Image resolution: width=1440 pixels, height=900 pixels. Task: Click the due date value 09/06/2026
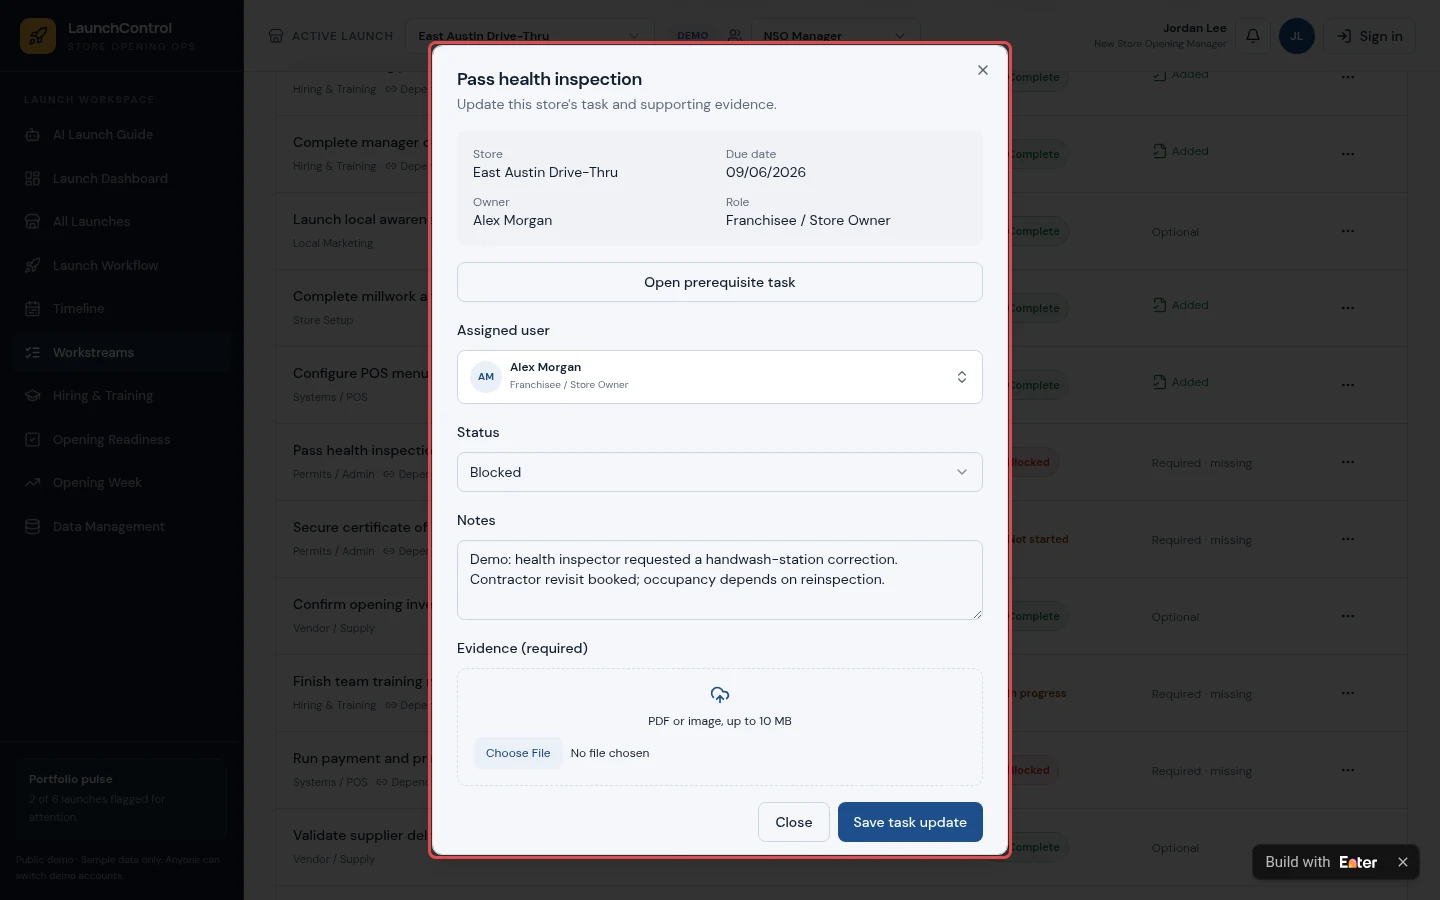766,172
